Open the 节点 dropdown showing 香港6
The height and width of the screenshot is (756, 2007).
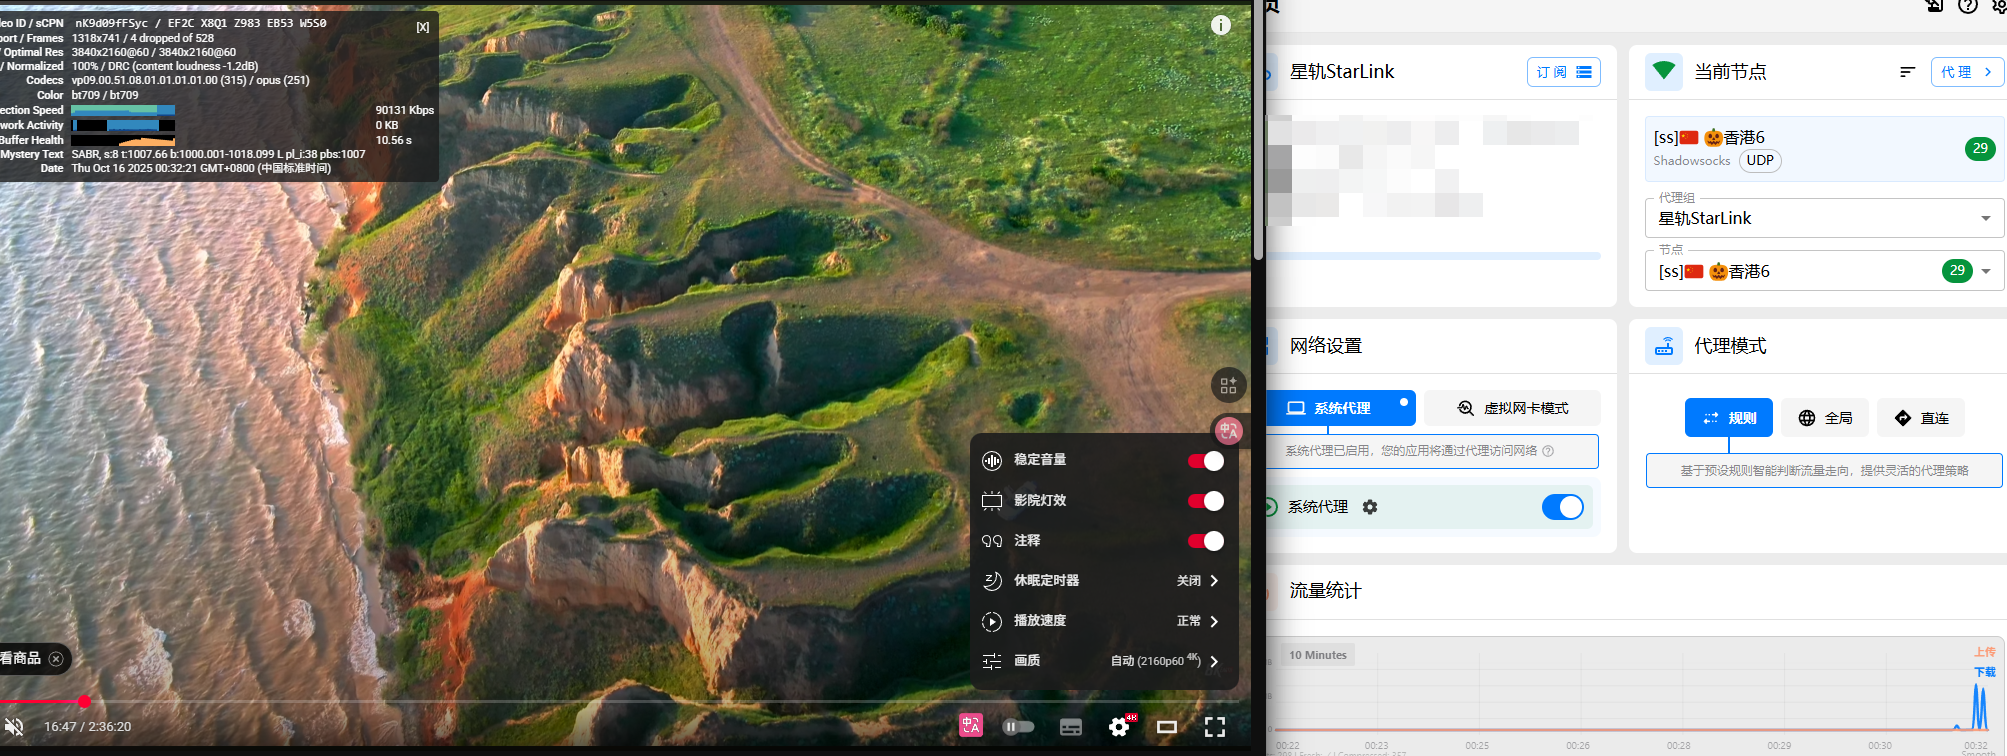click(x=1823, y=271)
